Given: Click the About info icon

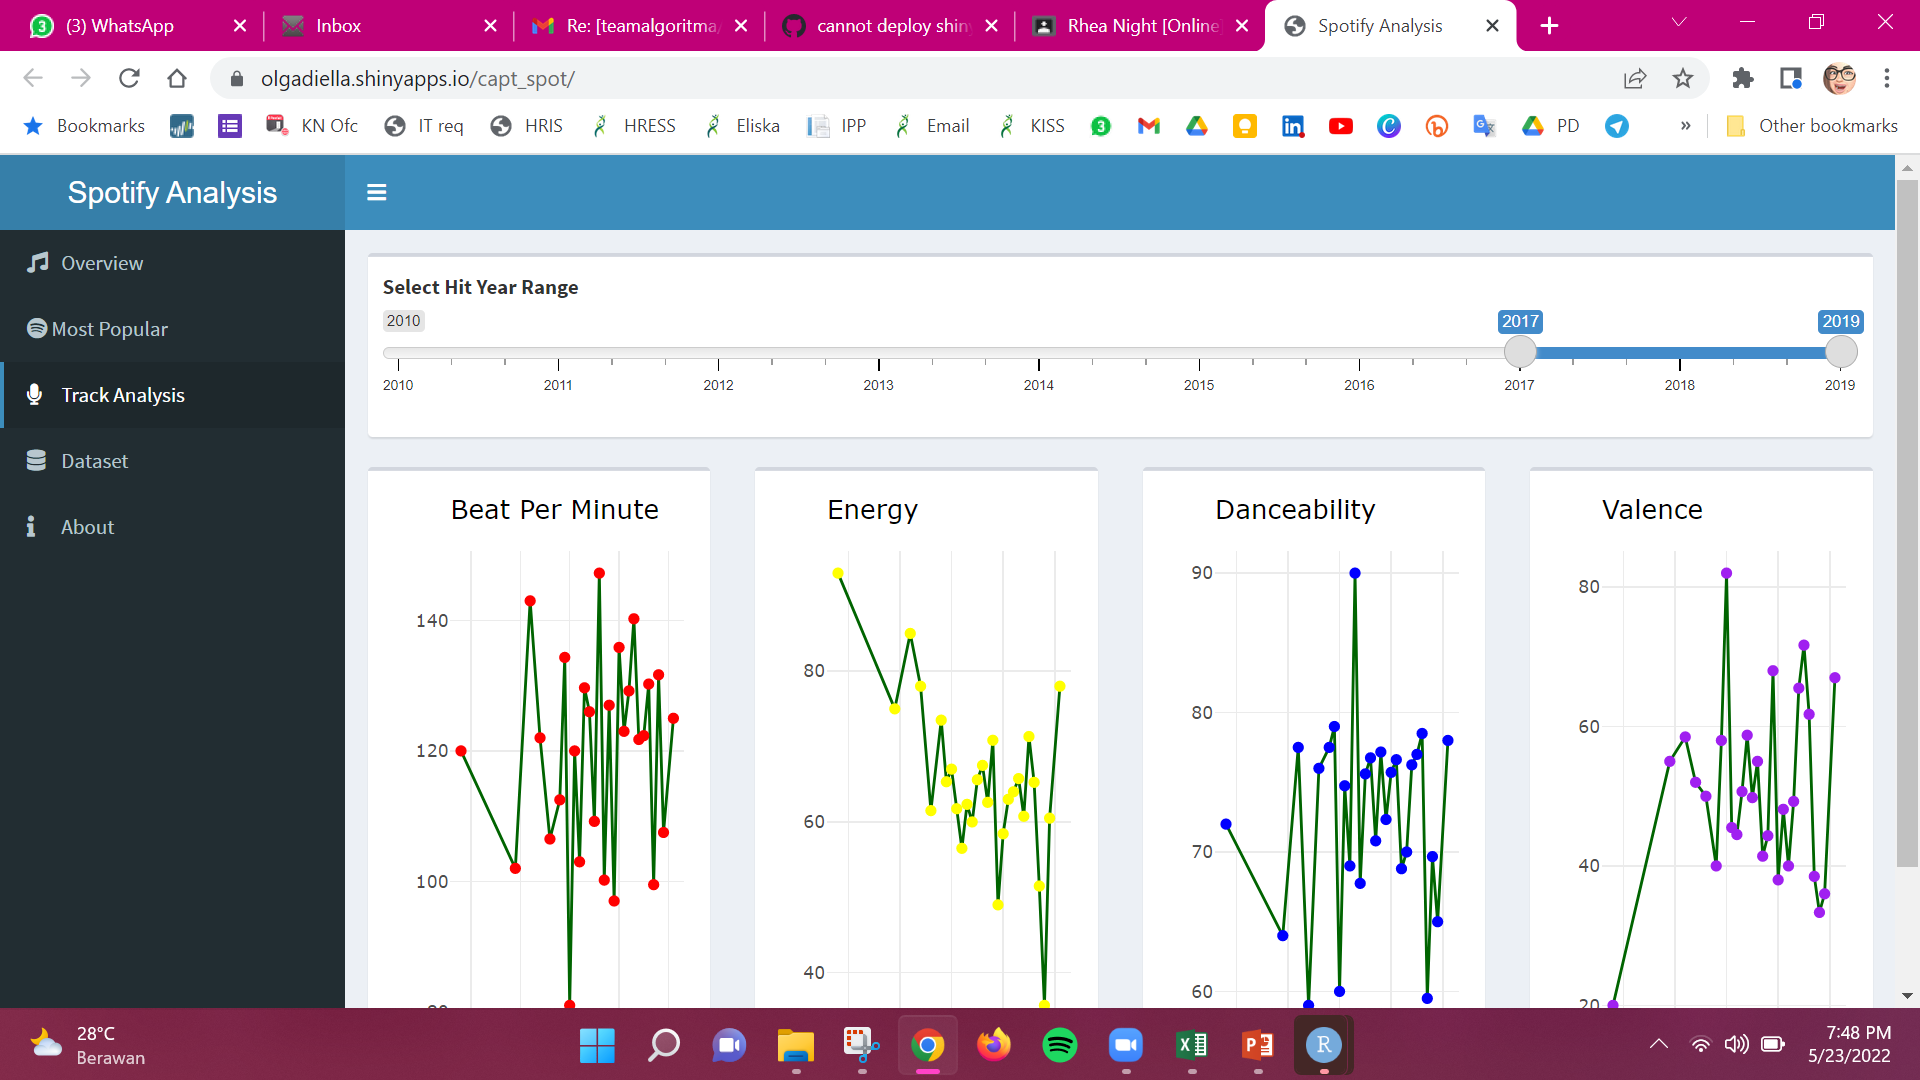Looking at the screenshot, I should pos(31,526).
